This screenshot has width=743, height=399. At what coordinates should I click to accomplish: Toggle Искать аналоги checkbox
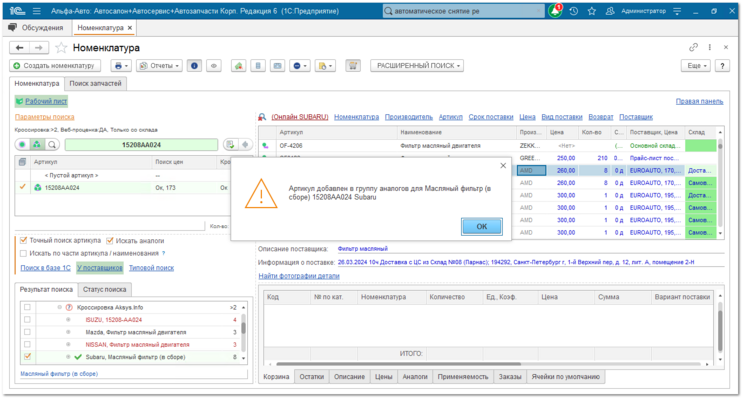109,241
